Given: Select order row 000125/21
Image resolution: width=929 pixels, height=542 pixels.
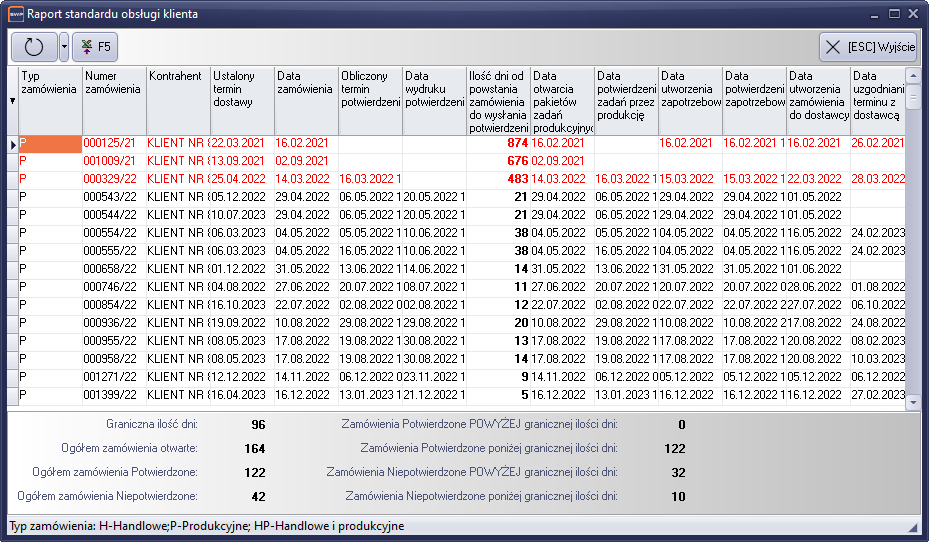Looking at the screenshot, I should click(113, 144).
